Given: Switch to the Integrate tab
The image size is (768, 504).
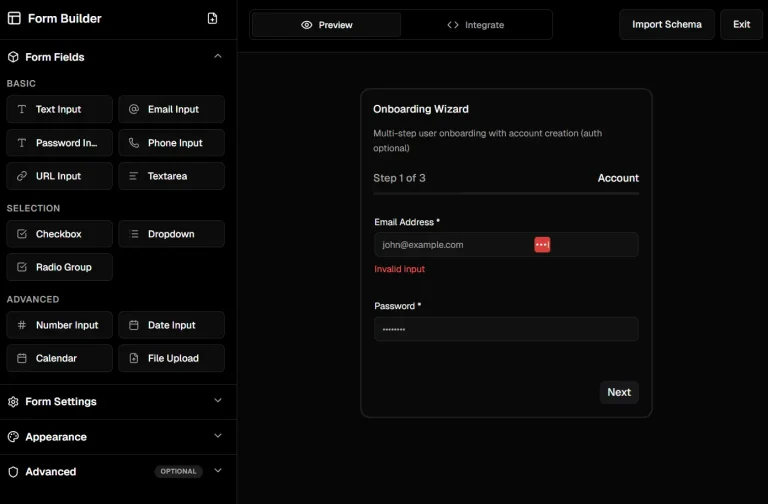Looking at the screenshot, I should pos(476,25).
